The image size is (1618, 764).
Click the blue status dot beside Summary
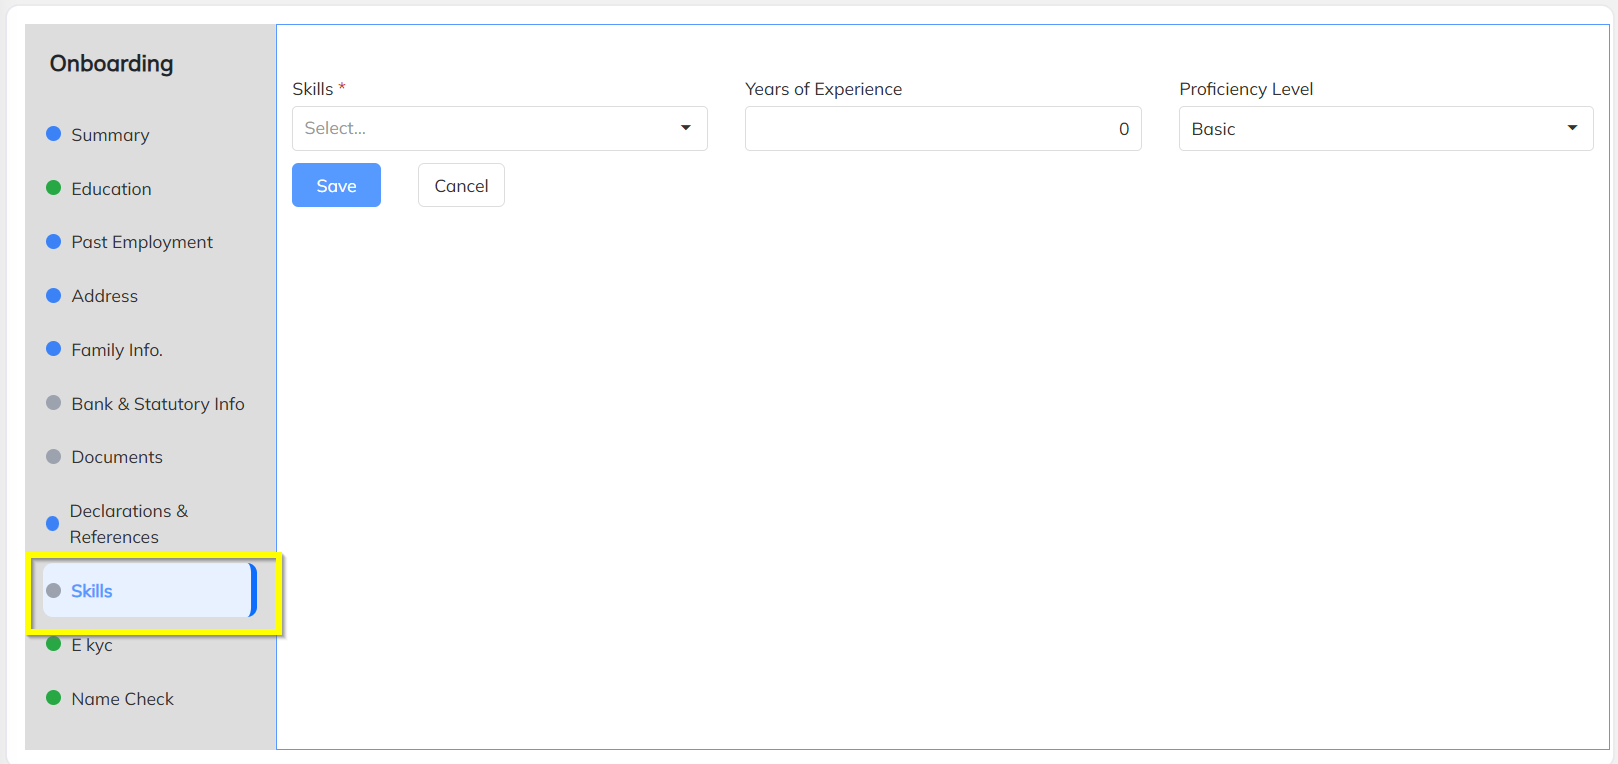(54, 134)
